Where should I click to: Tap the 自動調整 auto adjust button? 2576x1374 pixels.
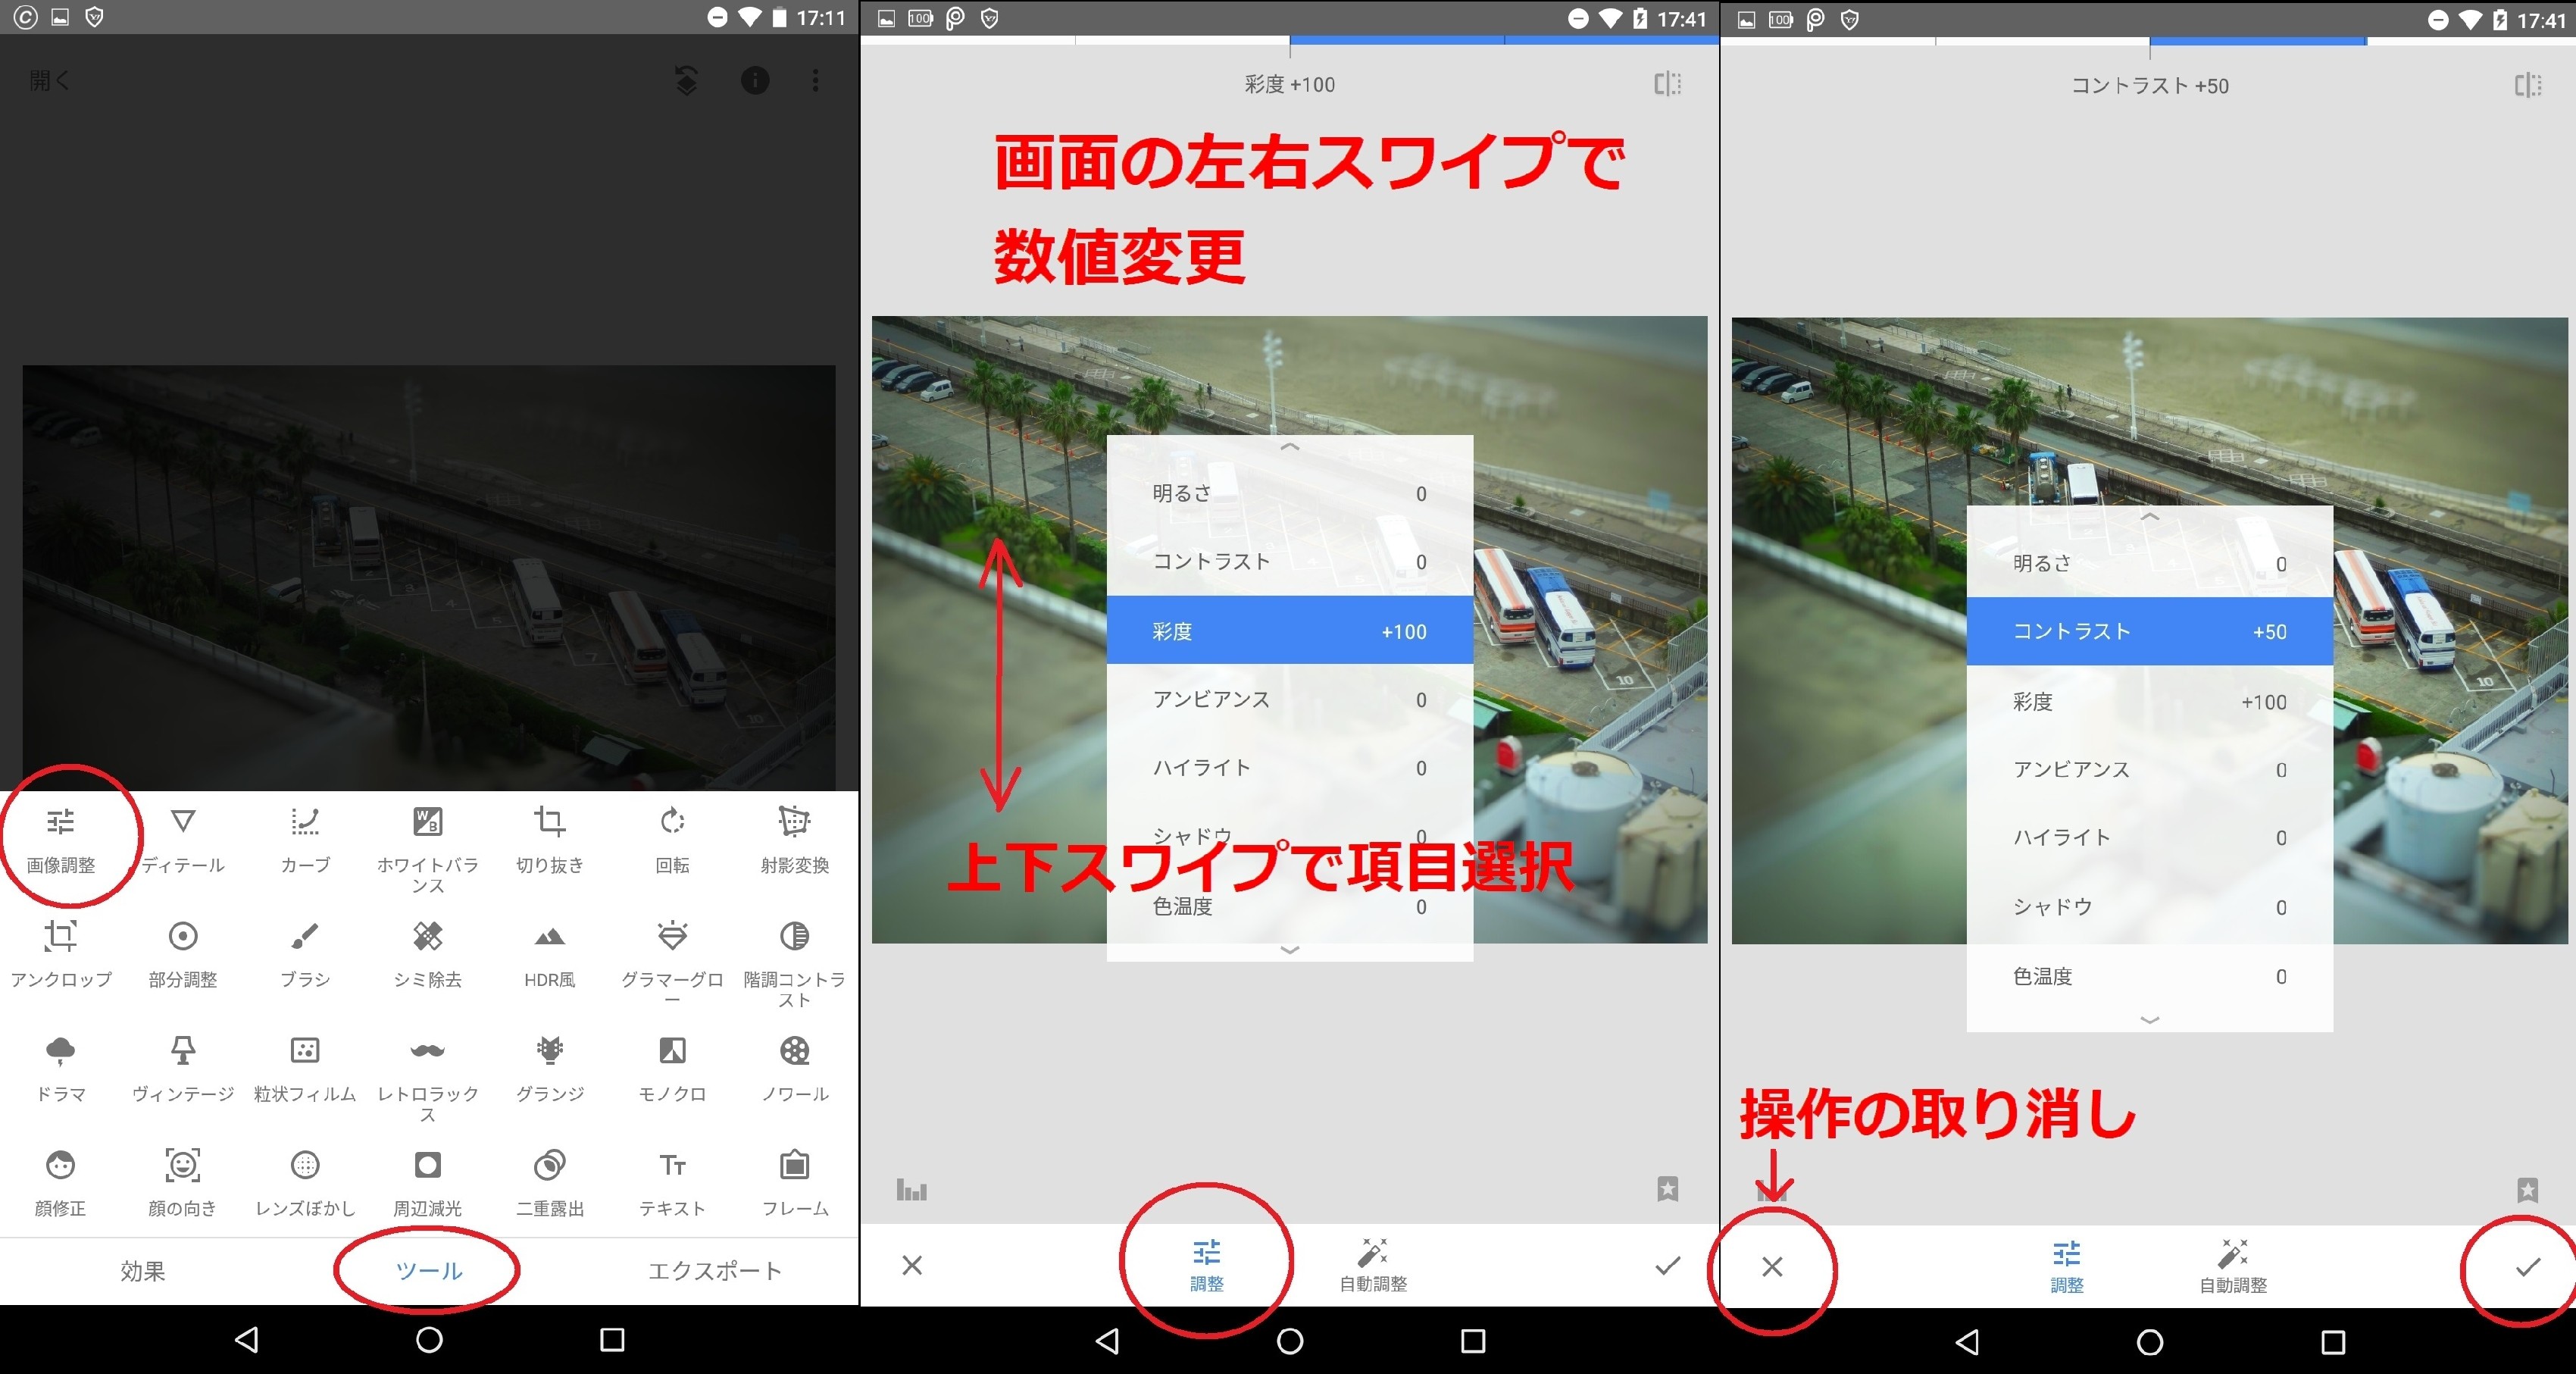pyautogui.click(x=1373, y=1265)
